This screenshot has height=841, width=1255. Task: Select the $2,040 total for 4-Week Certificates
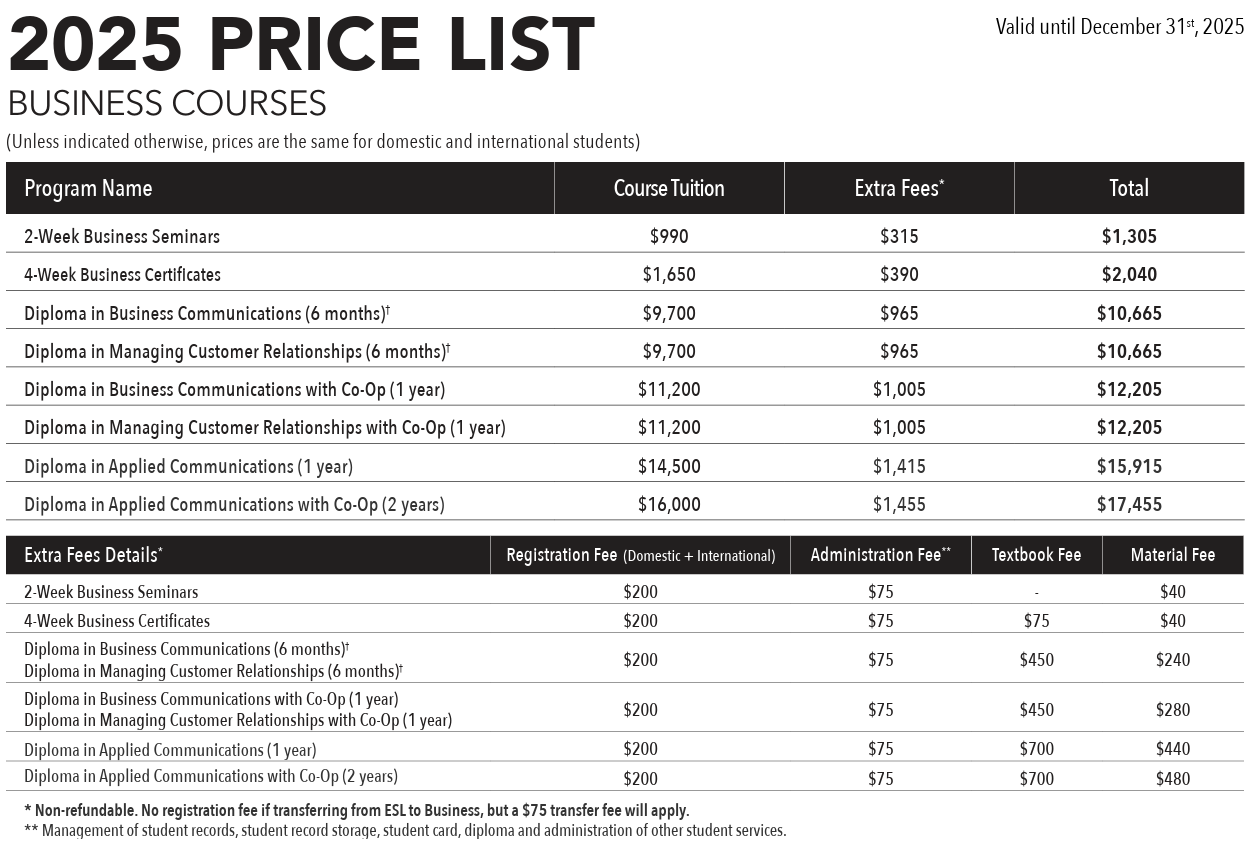pos(1129,275)
